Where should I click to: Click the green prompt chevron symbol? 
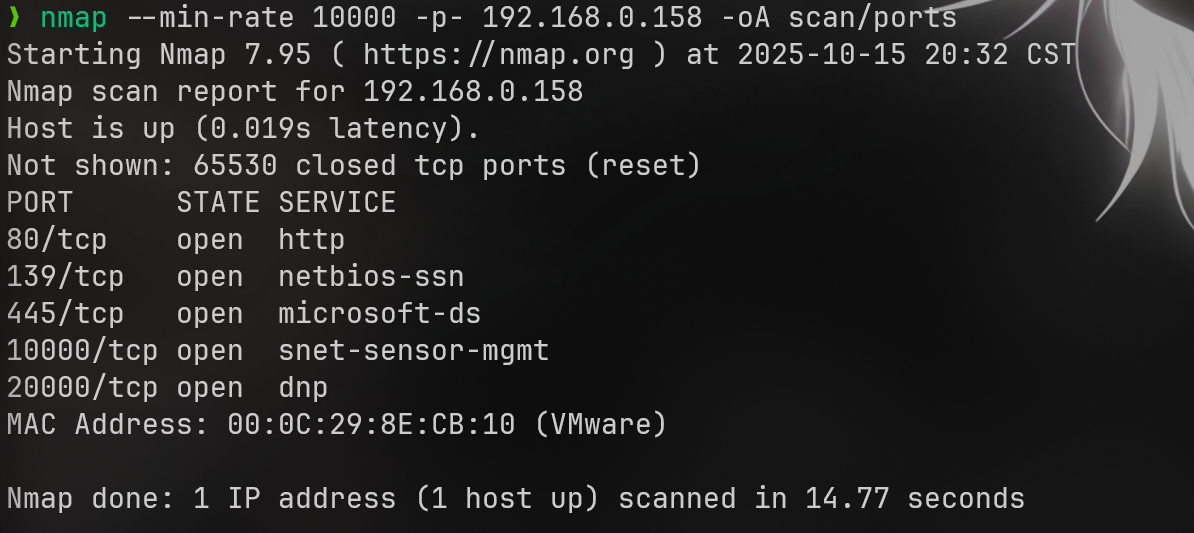(x=14, y=18)
